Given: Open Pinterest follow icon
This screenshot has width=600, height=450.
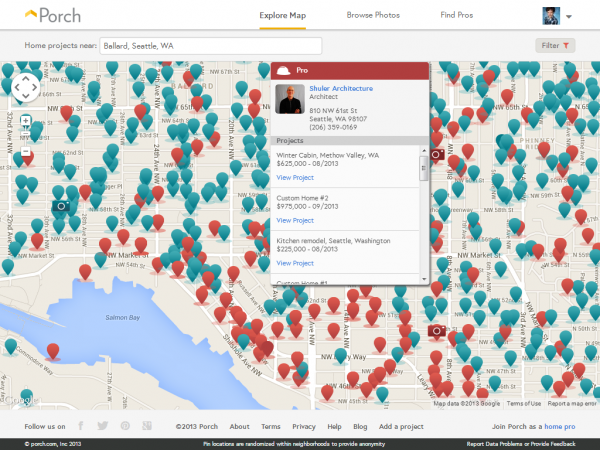Looking at the screenshot, I should tap(125, 426).
